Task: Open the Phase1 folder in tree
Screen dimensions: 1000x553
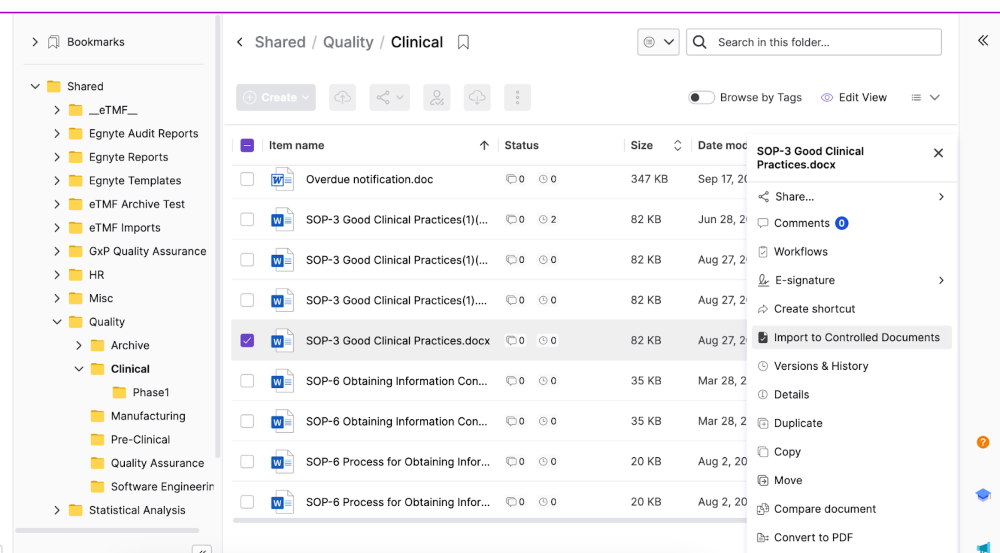Action: tap(151, 392)
